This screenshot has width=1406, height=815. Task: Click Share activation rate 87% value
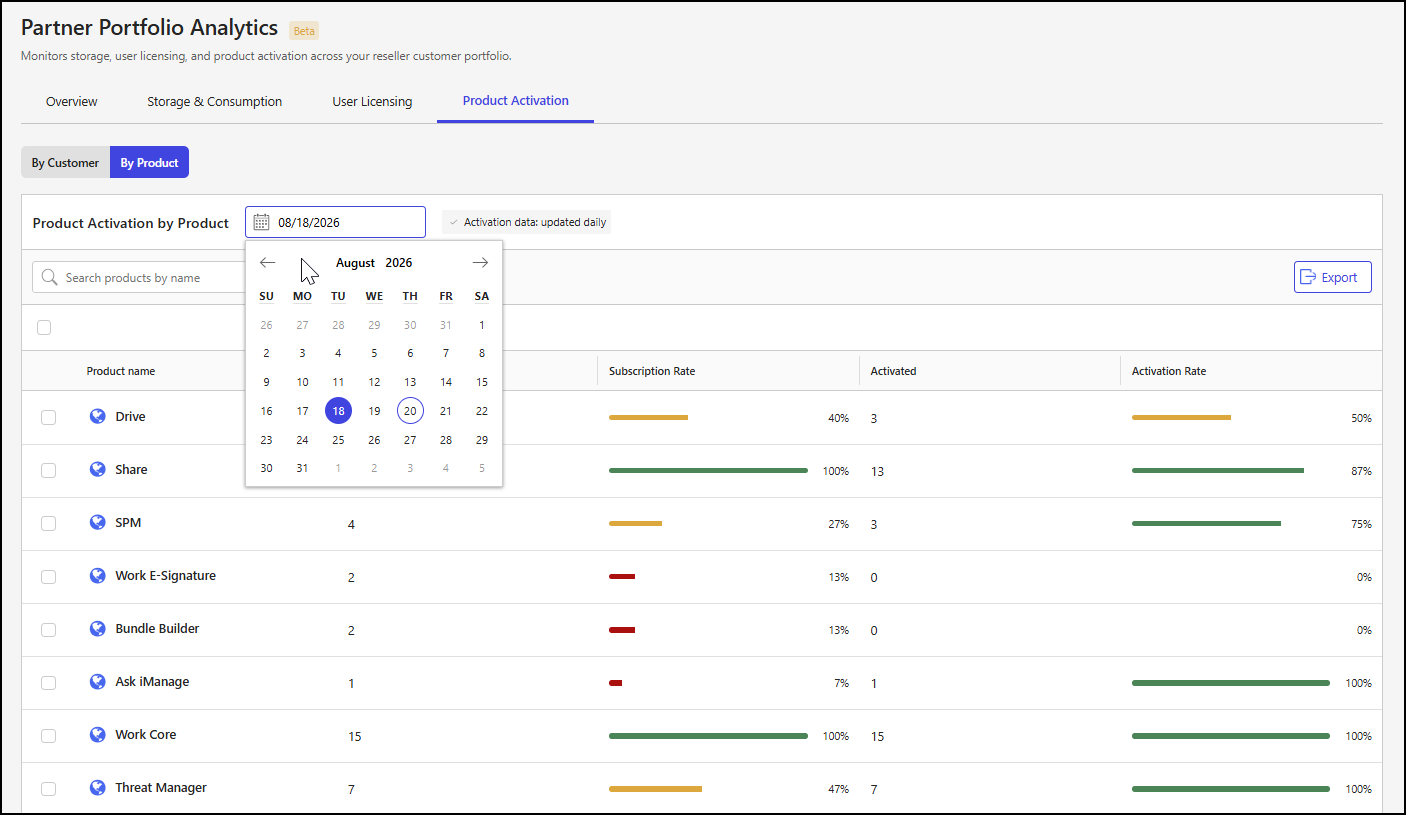[1361, 471]
